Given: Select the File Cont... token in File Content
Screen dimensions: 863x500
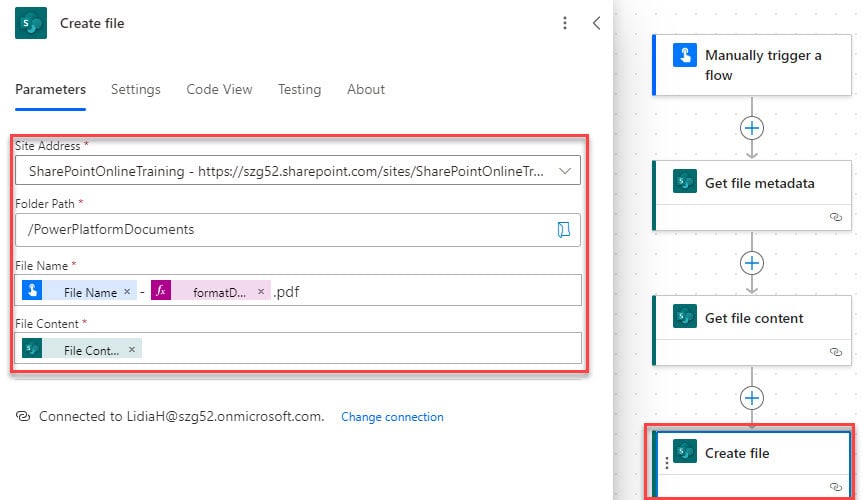Looking at the screenshot, I should 81,350.
